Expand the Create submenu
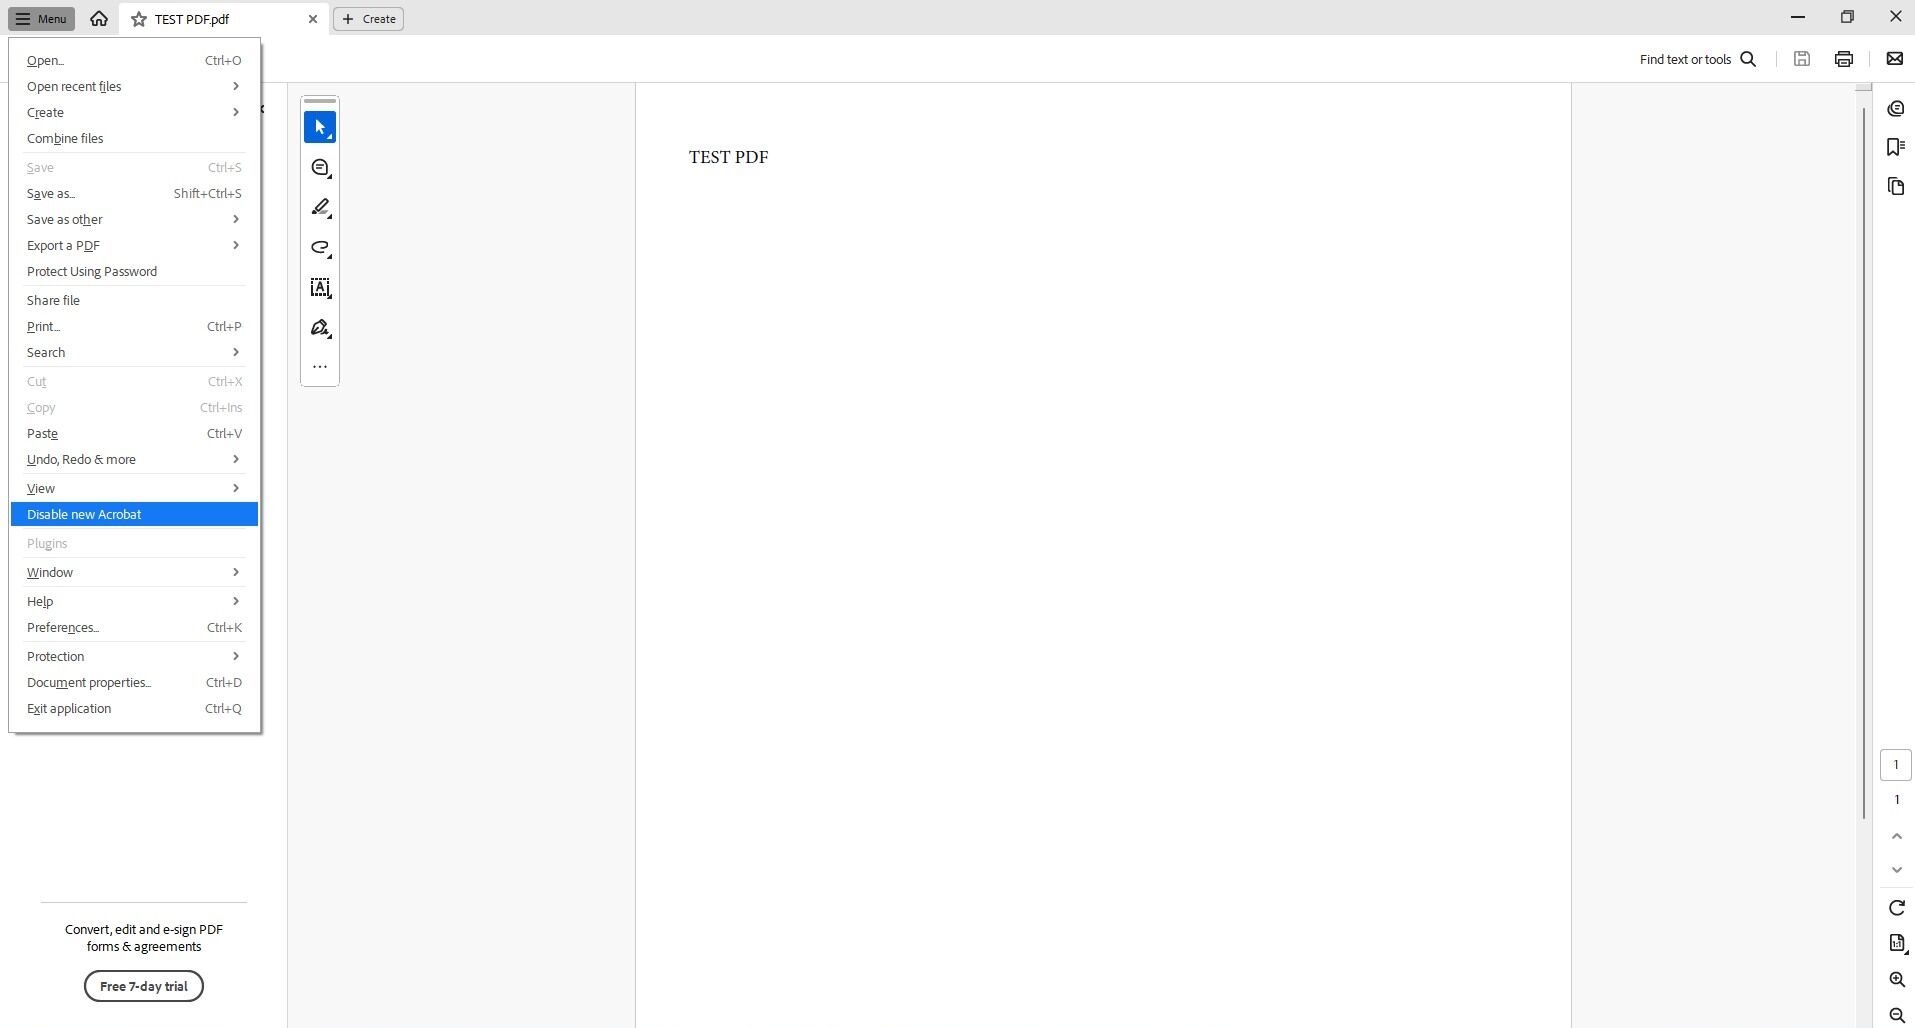This screenshot has height=1028, width=1915. (134, 112)
